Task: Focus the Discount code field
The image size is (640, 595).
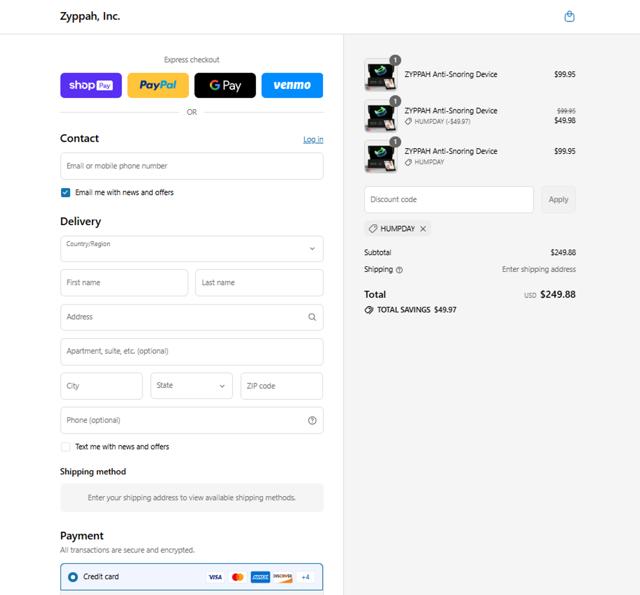Action: tap(449, 200)
